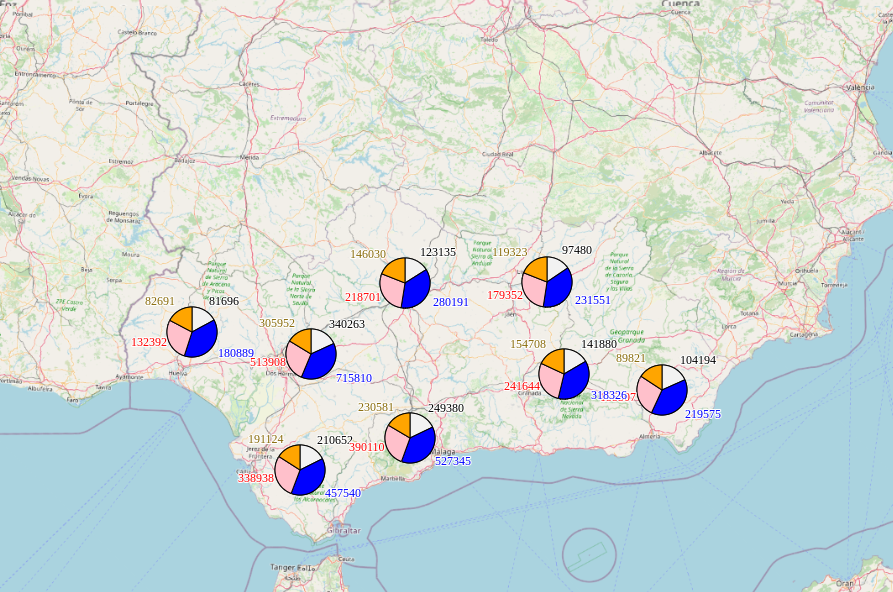Select the Cádiz pie chart labeled 210652

tap(300, 470)
